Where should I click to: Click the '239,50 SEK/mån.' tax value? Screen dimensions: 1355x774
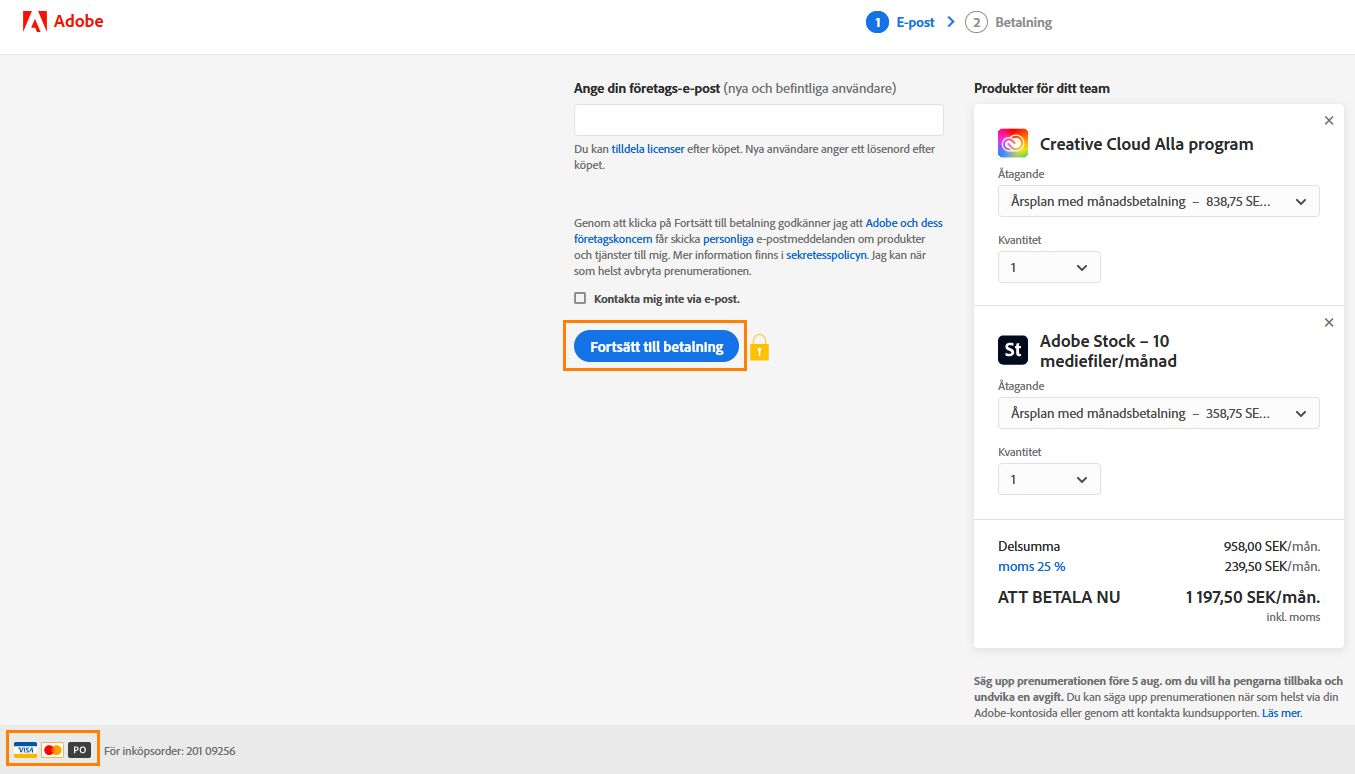tap(1272, 566)
